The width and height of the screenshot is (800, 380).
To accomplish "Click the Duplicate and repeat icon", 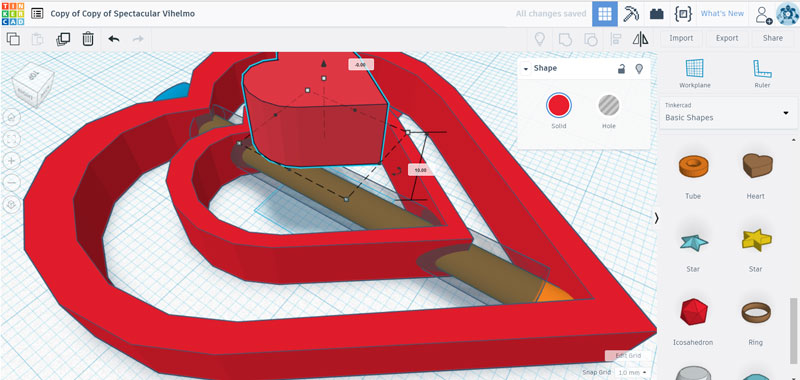I will pos(63,38).
